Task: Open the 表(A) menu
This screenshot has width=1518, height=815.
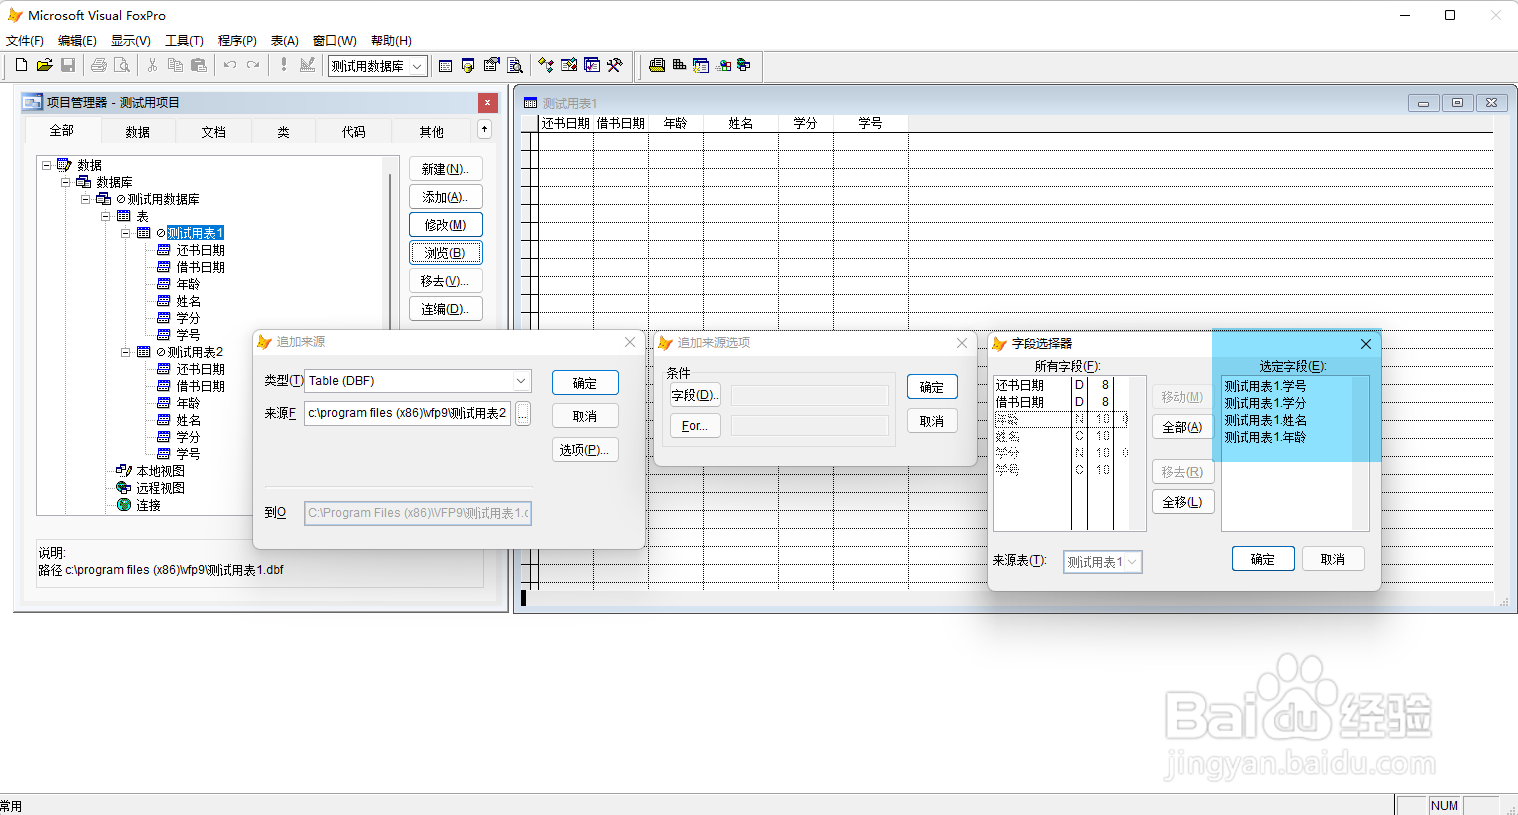Action: 285,41
